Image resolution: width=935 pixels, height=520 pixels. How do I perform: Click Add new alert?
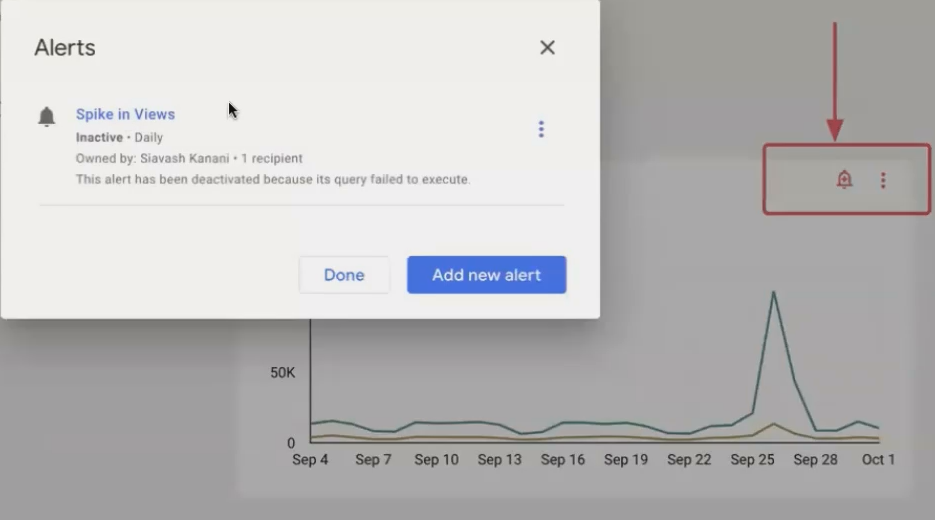tap(487, 275)
